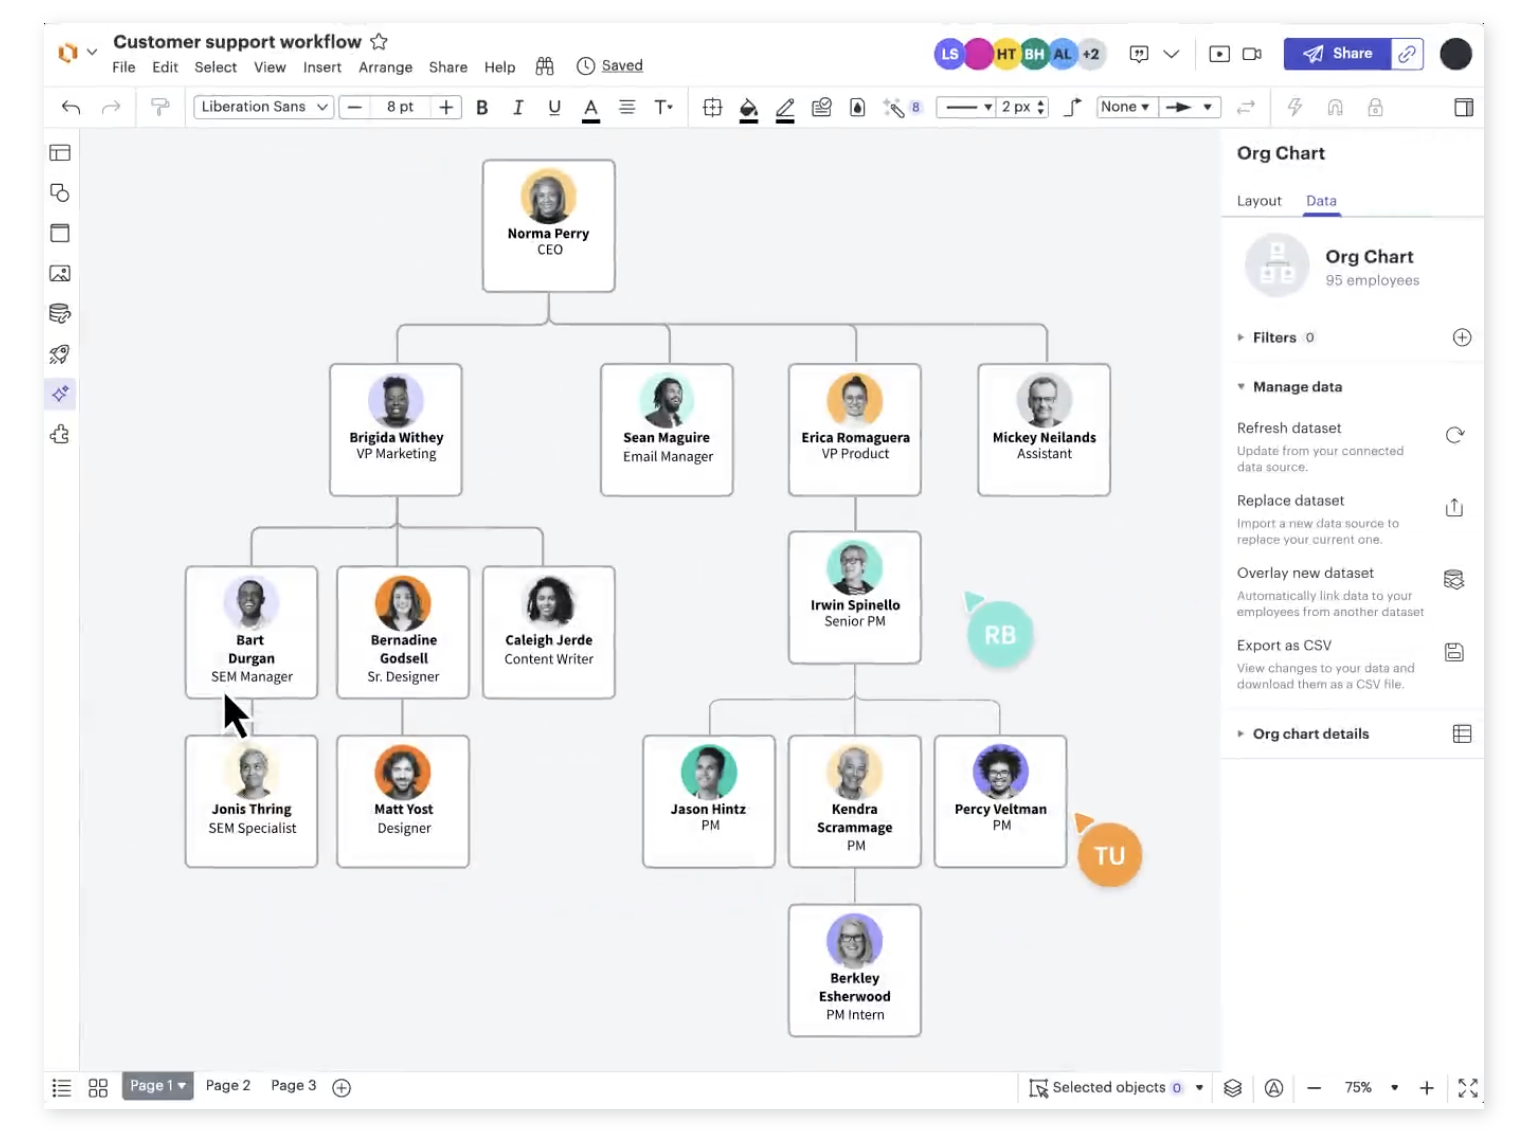This screenshot has height=1132, width=1524.
Task: Copy share link with chain icon
Action: point(1407,54)
